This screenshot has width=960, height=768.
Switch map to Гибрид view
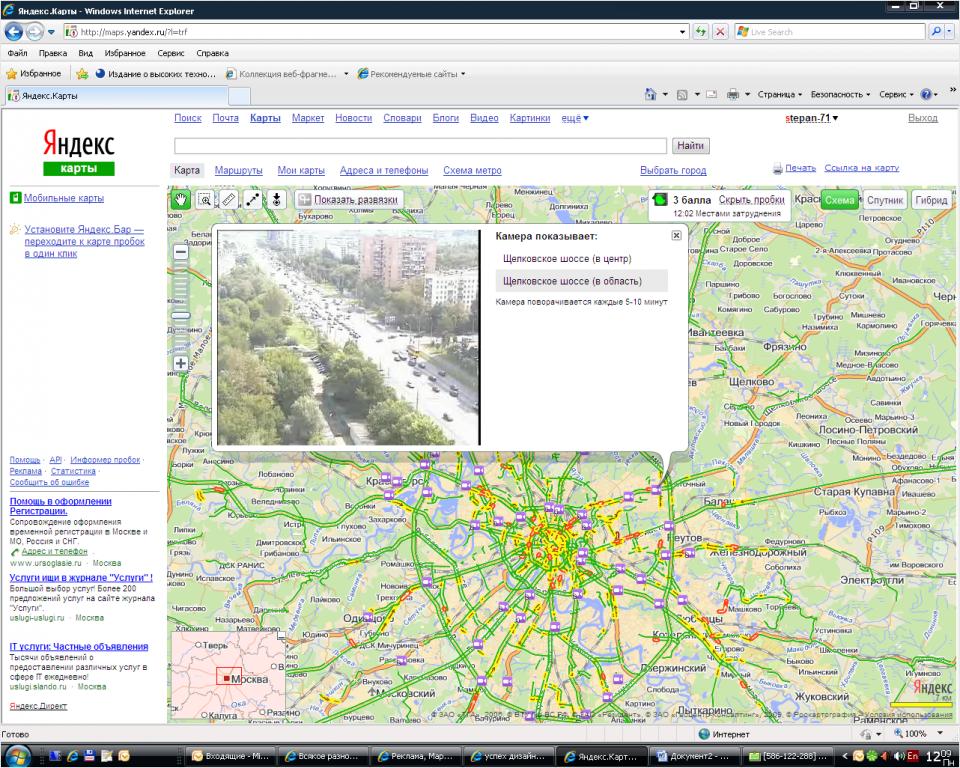930,200
